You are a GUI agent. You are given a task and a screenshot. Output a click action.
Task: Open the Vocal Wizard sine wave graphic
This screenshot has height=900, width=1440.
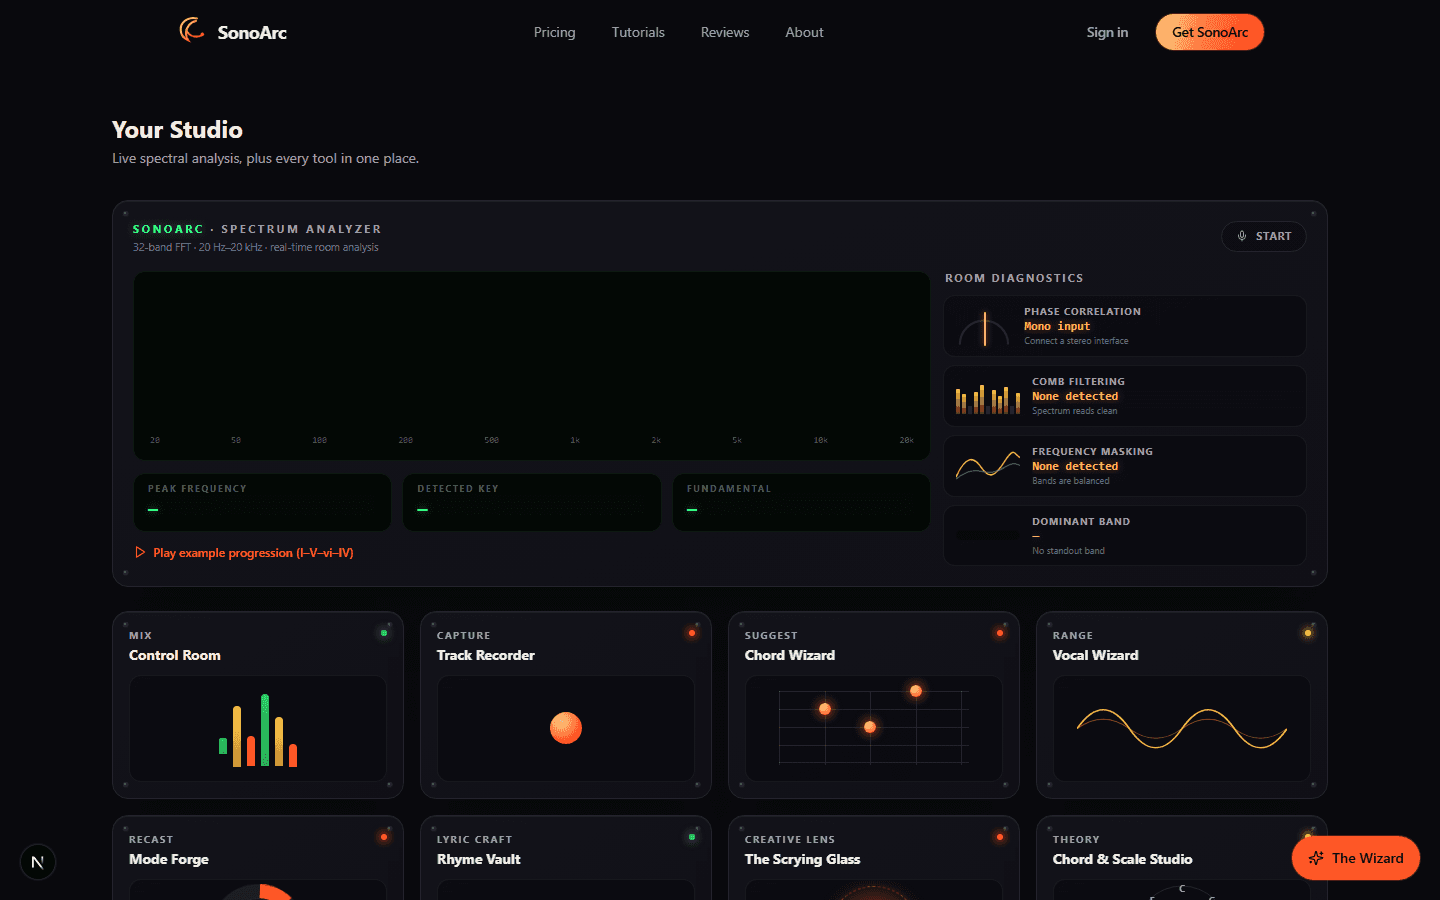point(1182,729)
